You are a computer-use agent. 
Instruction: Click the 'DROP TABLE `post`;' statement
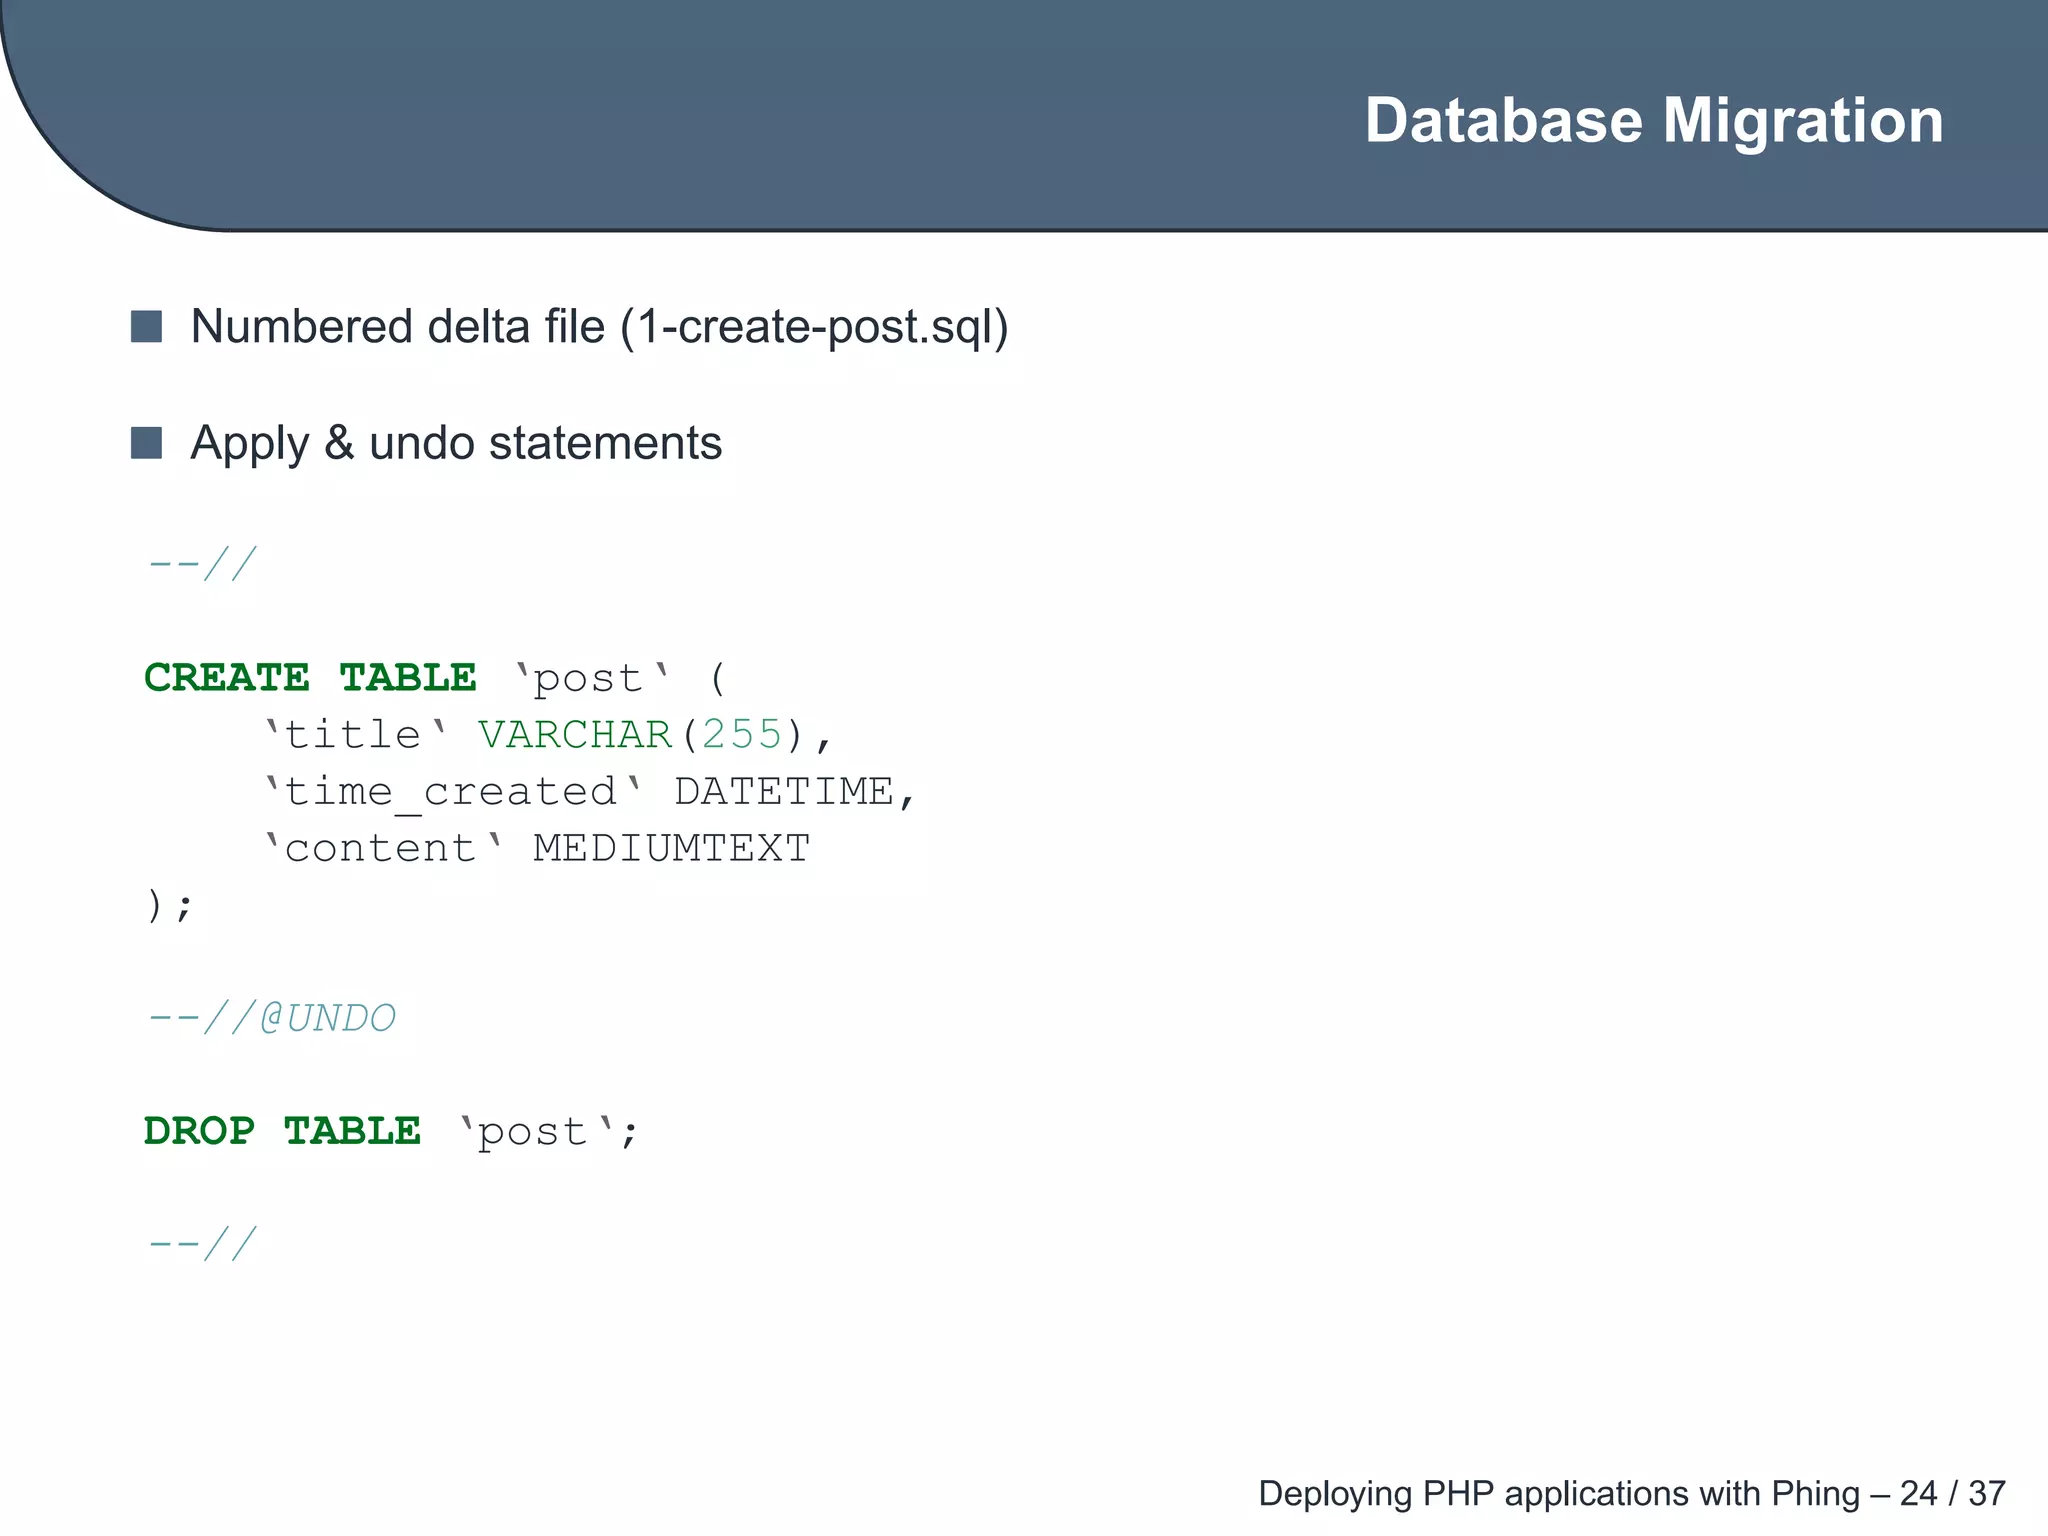391,1132
